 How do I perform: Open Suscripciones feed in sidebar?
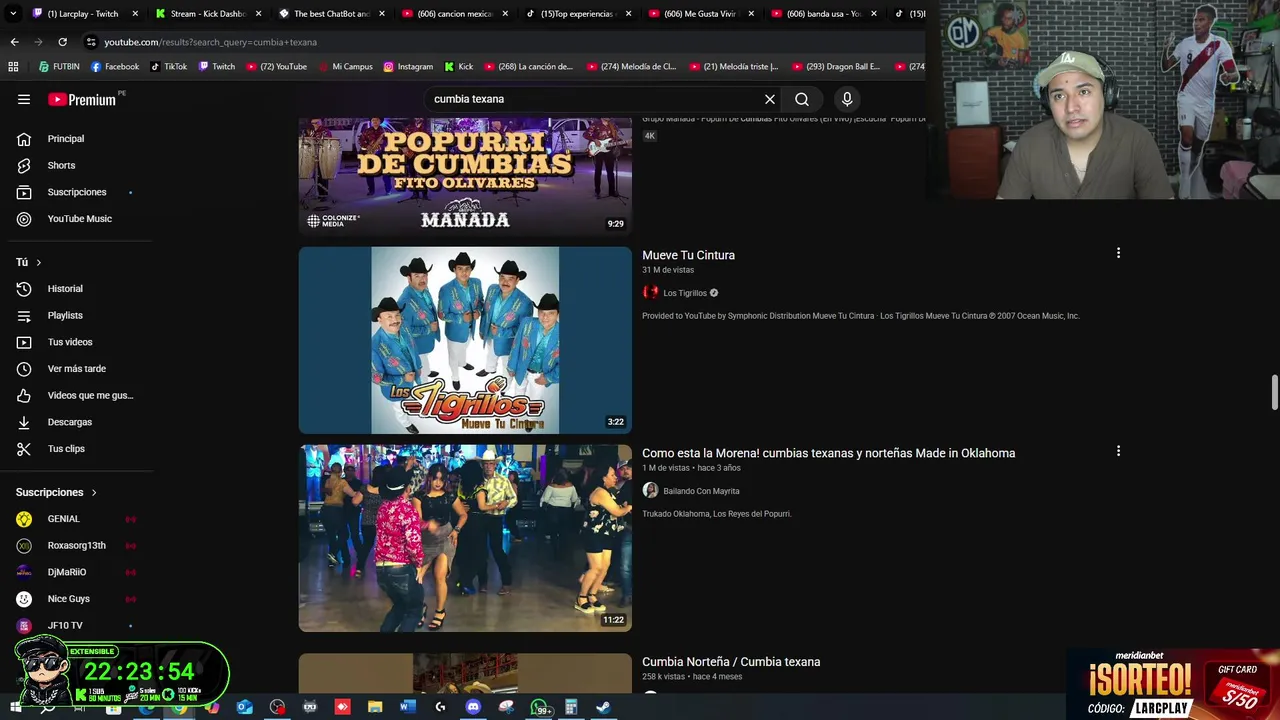[x=76, y=192]
